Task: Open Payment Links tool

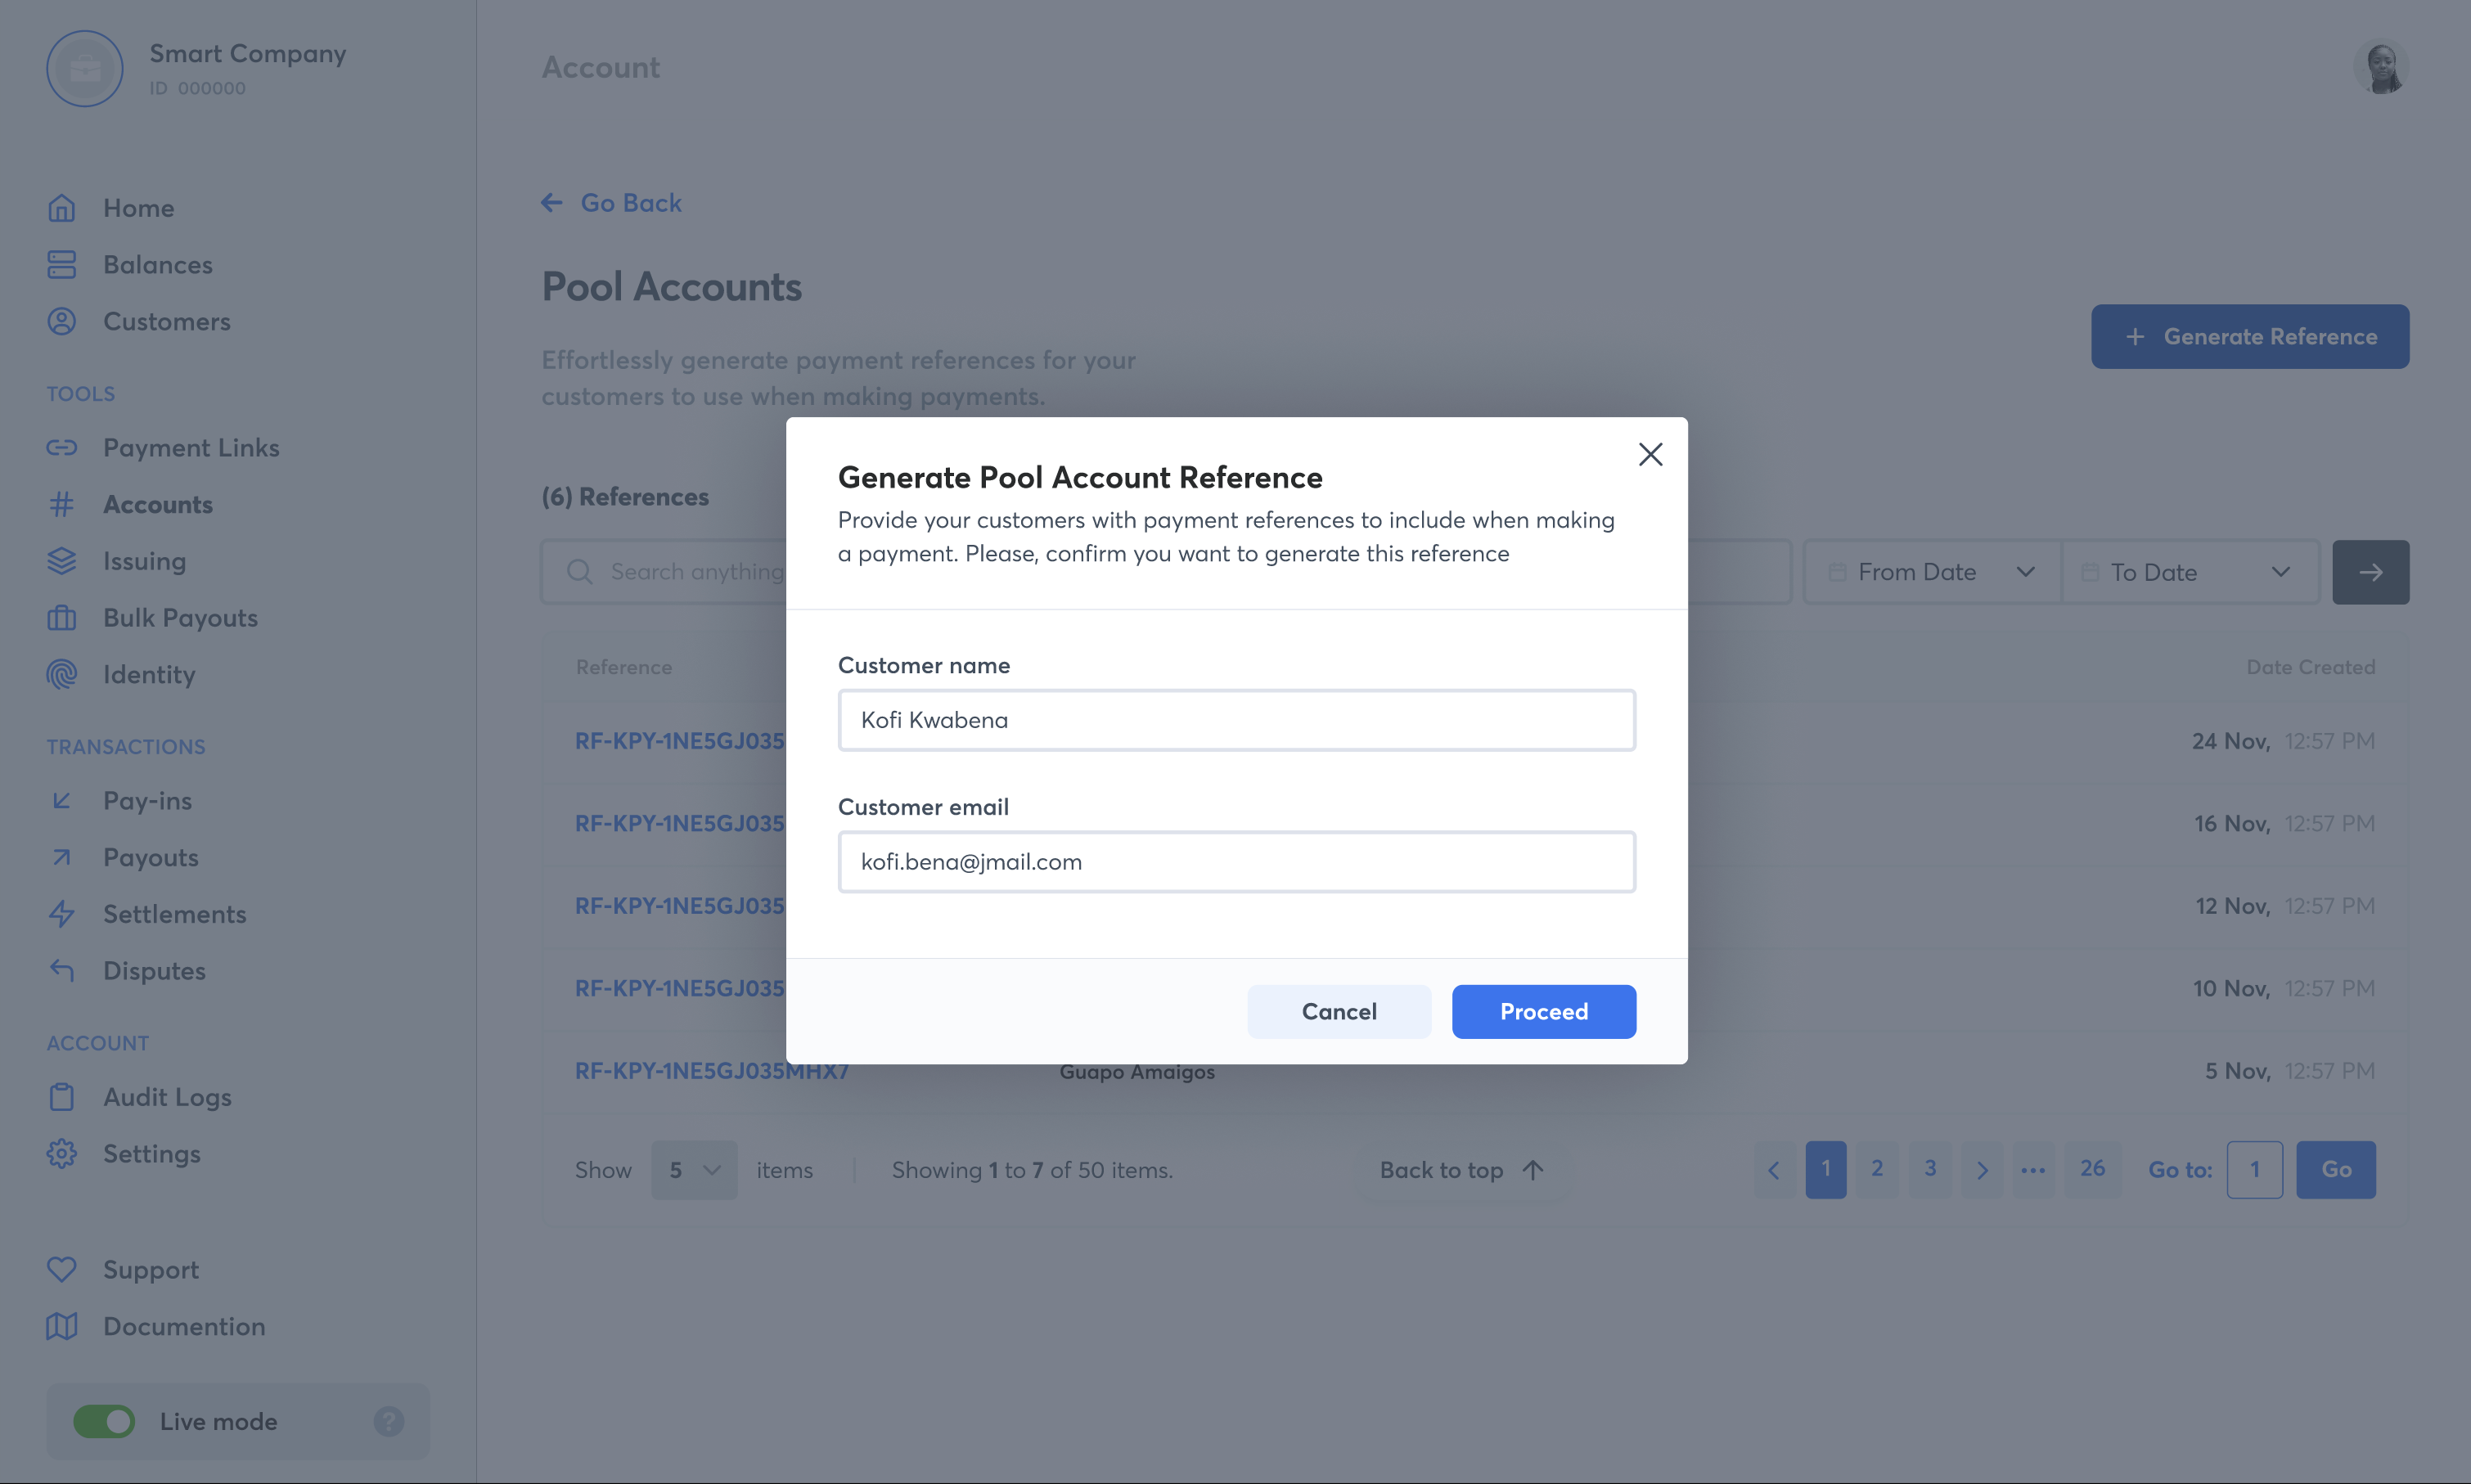Action: tap(191, 448)
